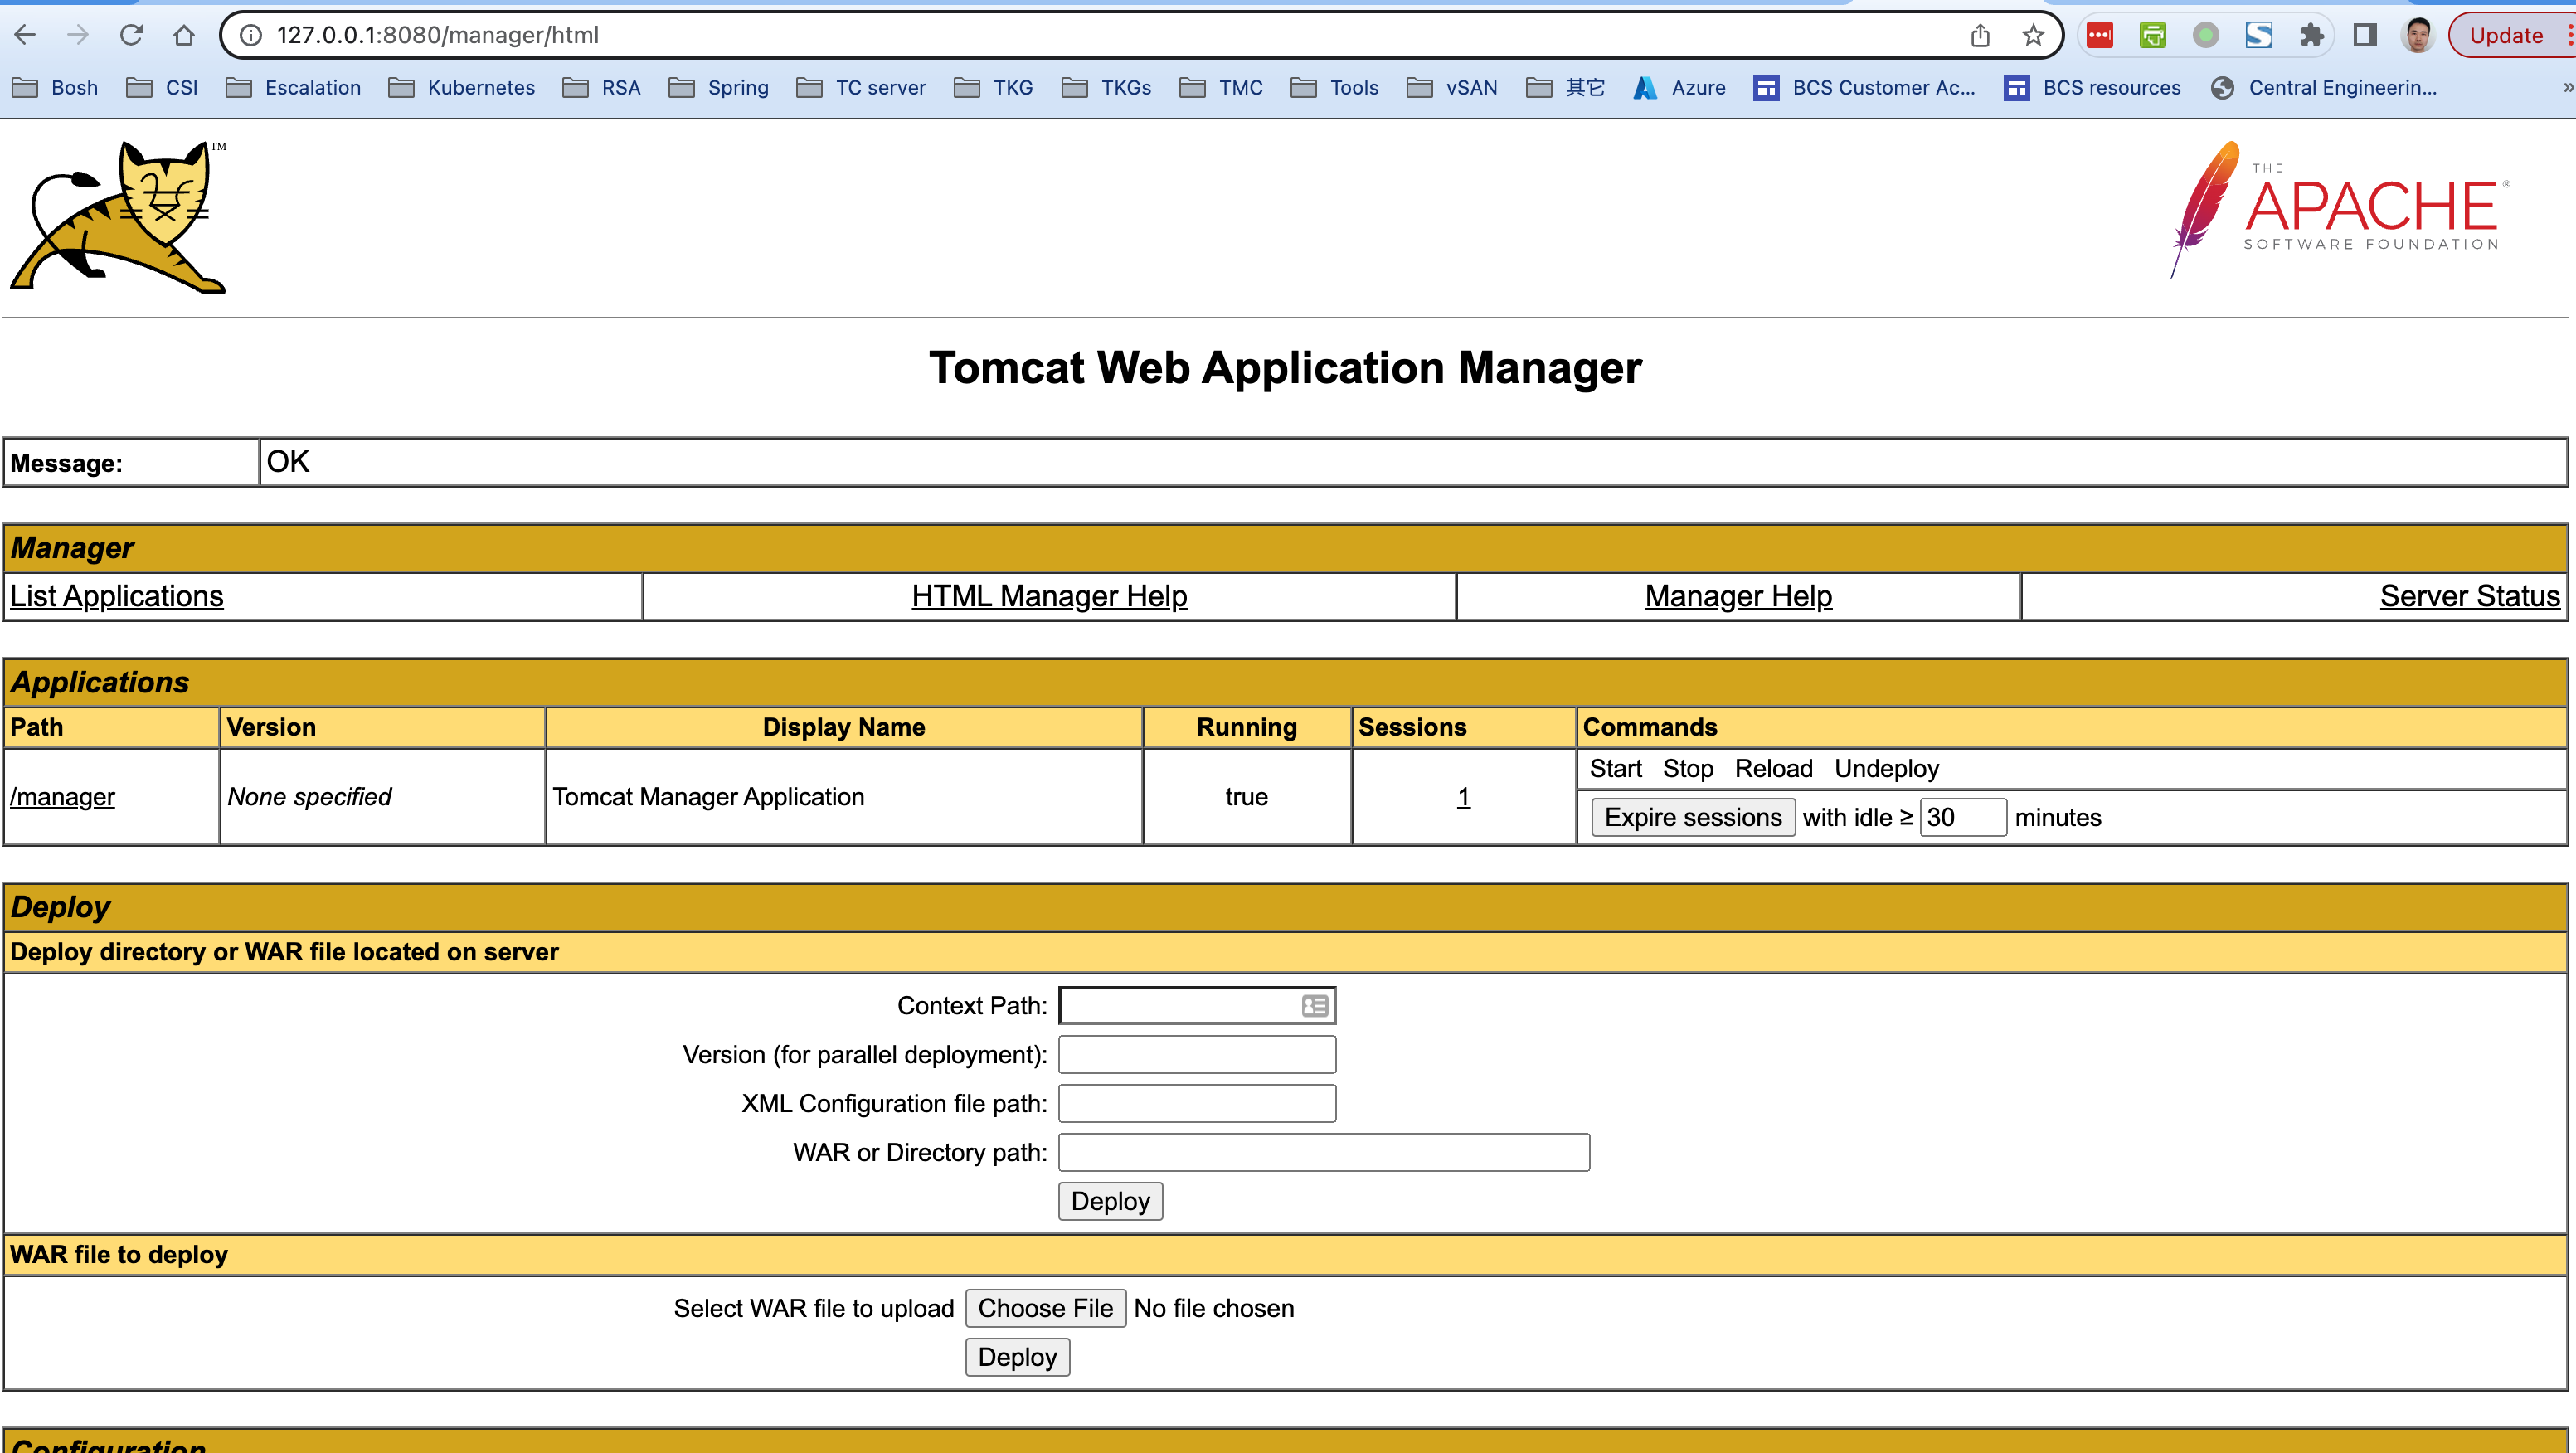
Task: Click the Reload command text
Action: click(1773, 769)
